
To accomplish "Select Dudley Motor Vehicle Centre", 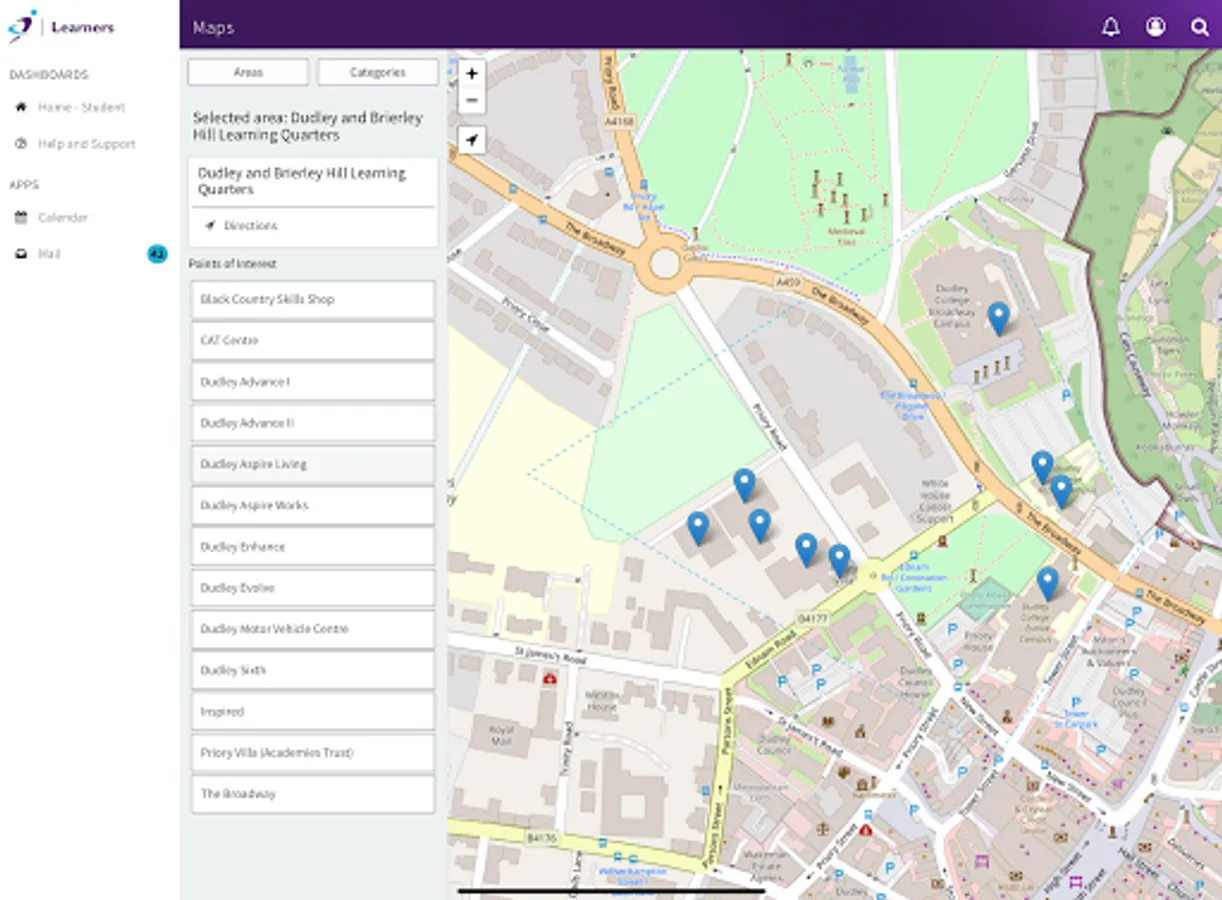I will 313,629.
